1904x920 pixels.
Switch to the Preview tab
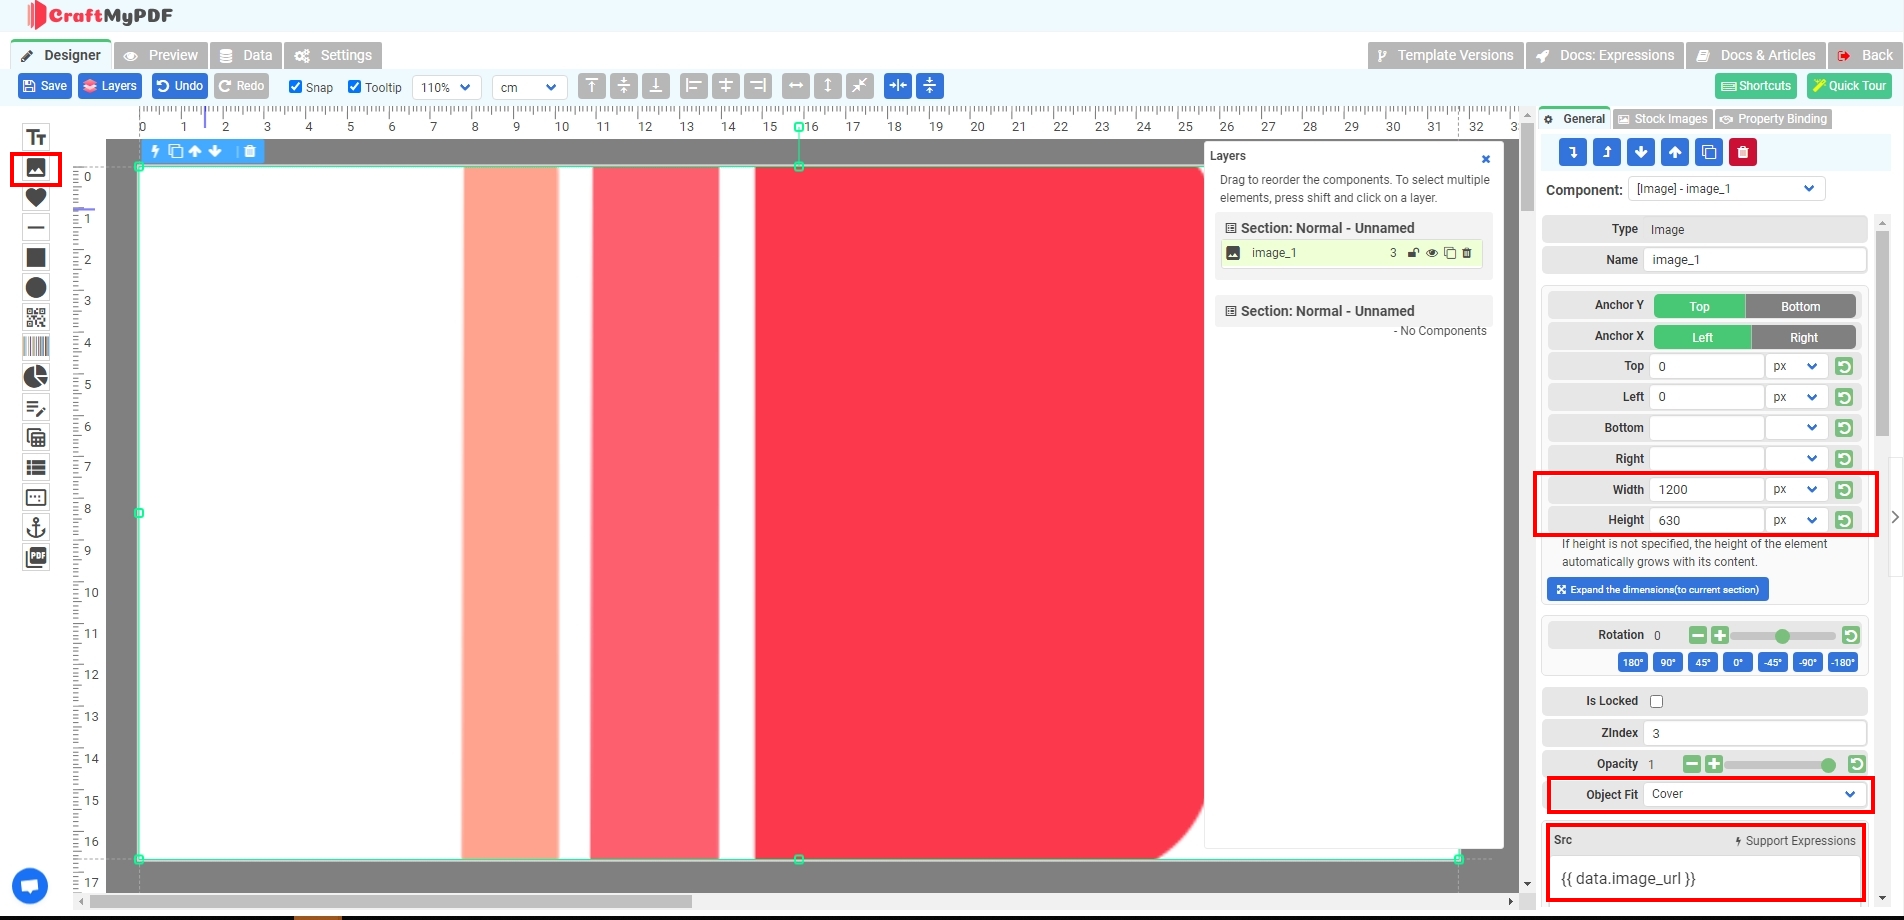(161, 55)
